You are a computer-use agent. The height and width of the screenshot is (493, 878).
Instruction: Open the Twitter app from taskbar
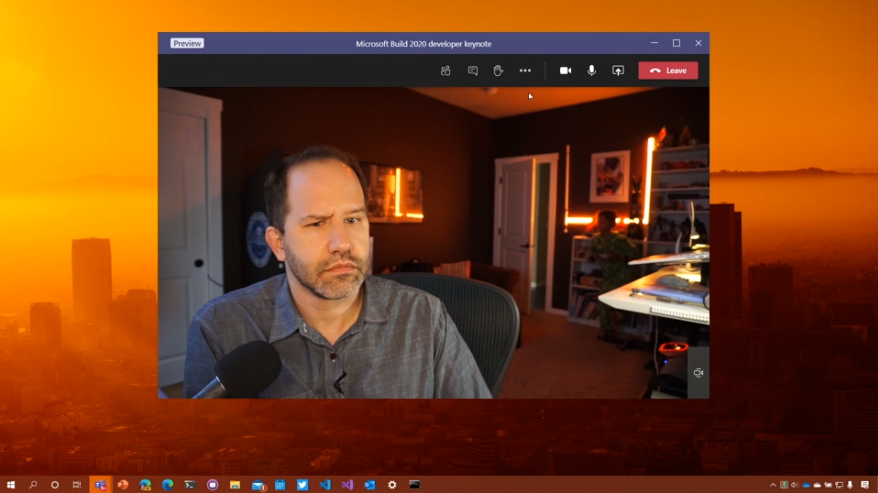tap(302, 485)
